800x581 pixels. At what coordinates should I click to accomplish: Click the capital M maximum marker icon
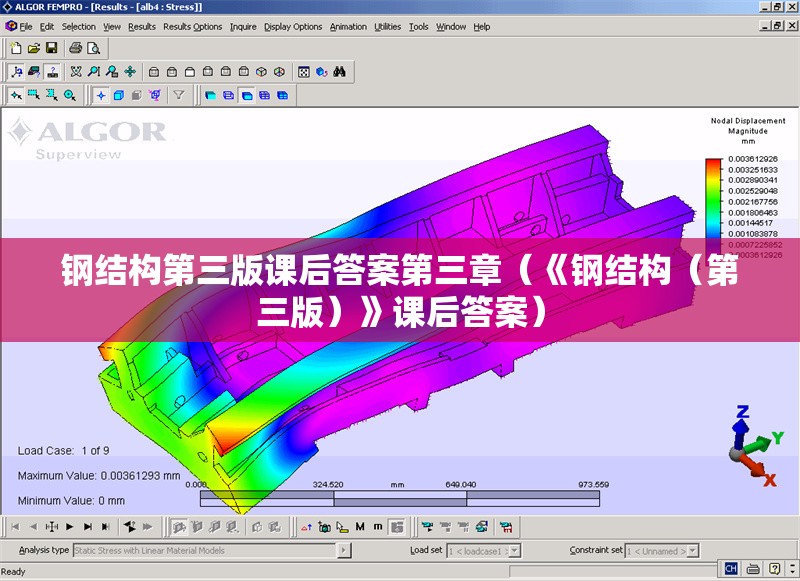360,527
